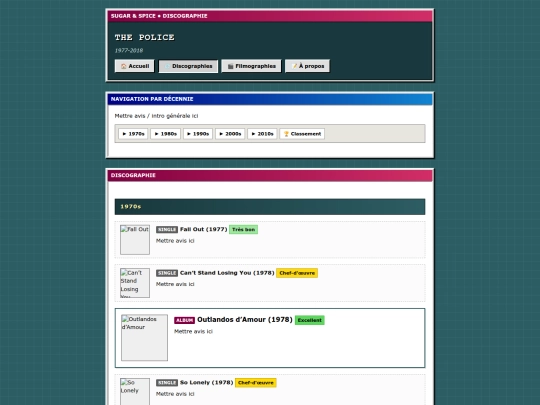Jump to the 1980s decade

click(165, 134)
